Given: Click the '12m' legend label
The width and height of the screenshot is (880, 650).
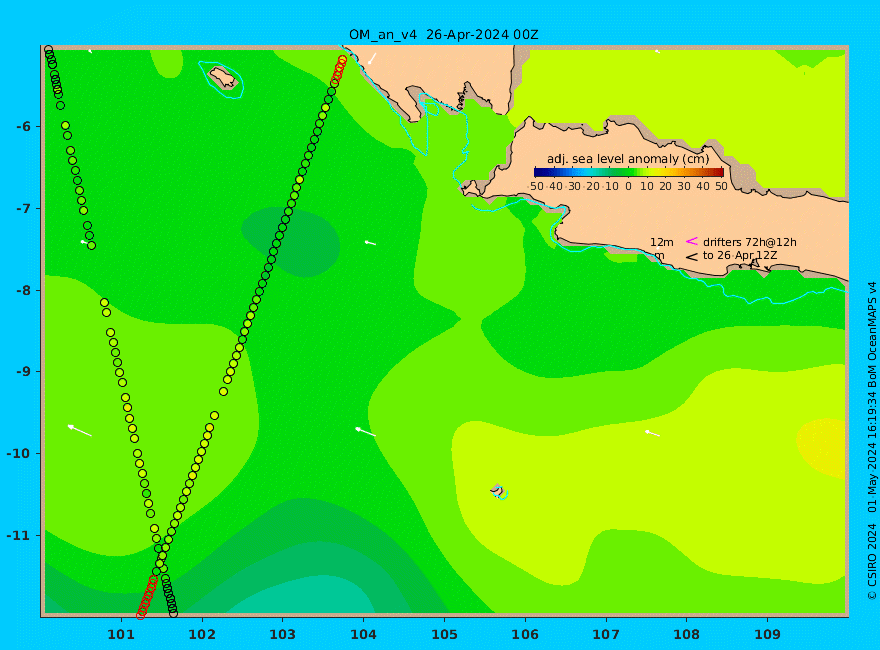Looking at the screenshot, I should [662, 242].
